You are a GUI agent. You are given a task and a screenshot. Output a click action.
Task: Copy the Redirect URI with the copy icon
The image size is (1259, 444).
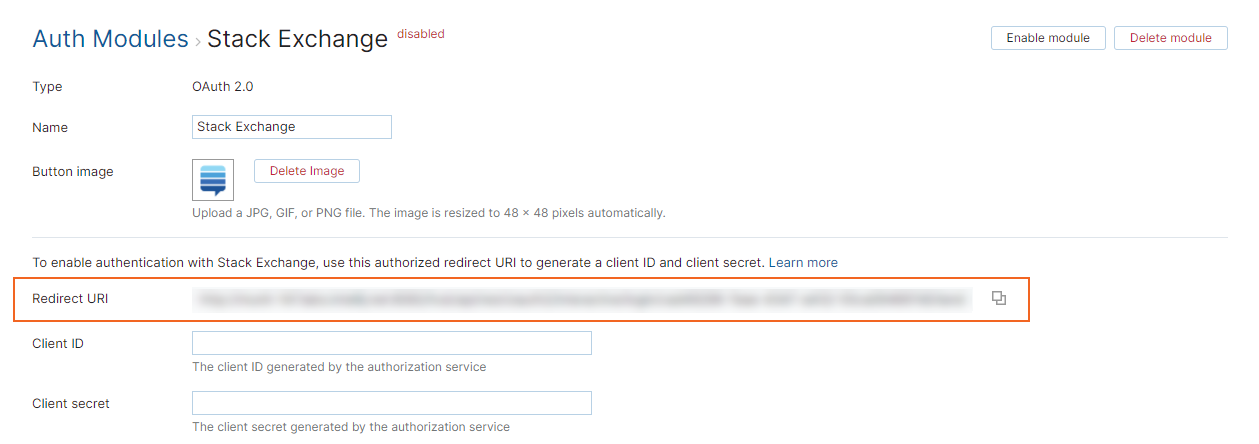click(x=998, y=298)
